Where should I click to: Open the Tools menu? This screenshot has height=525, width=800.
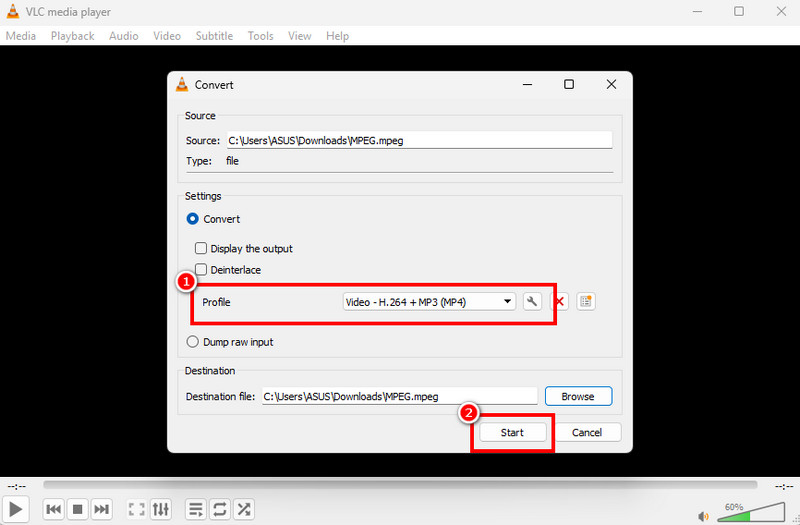261,36
